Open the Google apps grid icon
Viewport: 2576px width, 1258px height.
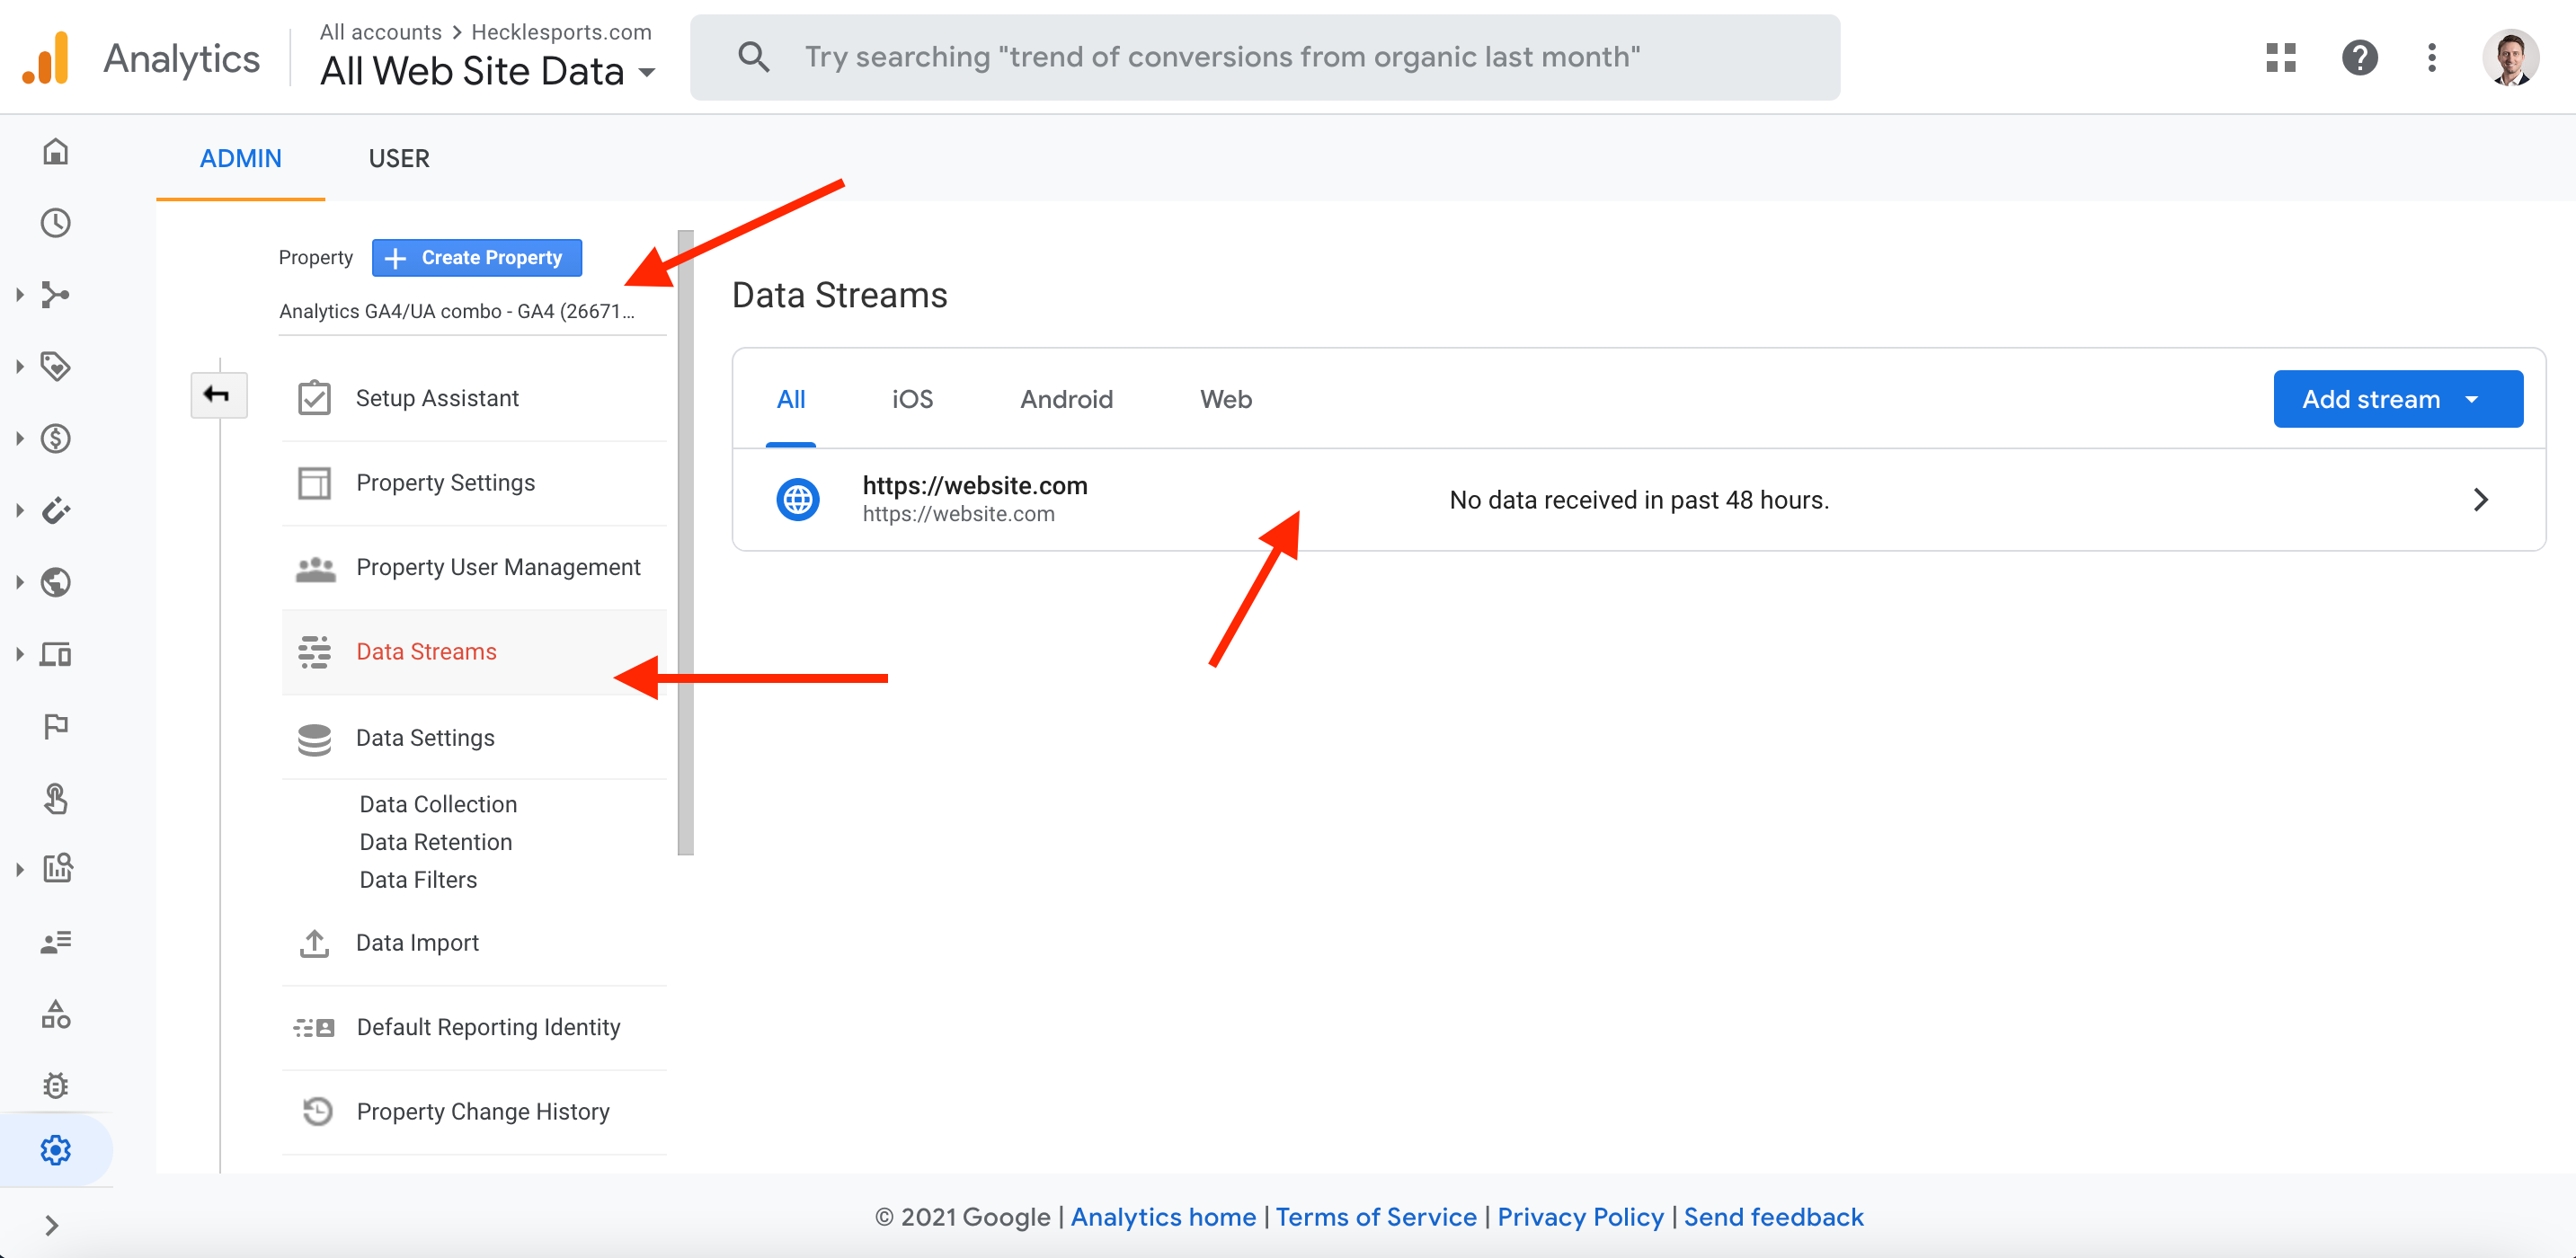click(x=2280, y=58)
